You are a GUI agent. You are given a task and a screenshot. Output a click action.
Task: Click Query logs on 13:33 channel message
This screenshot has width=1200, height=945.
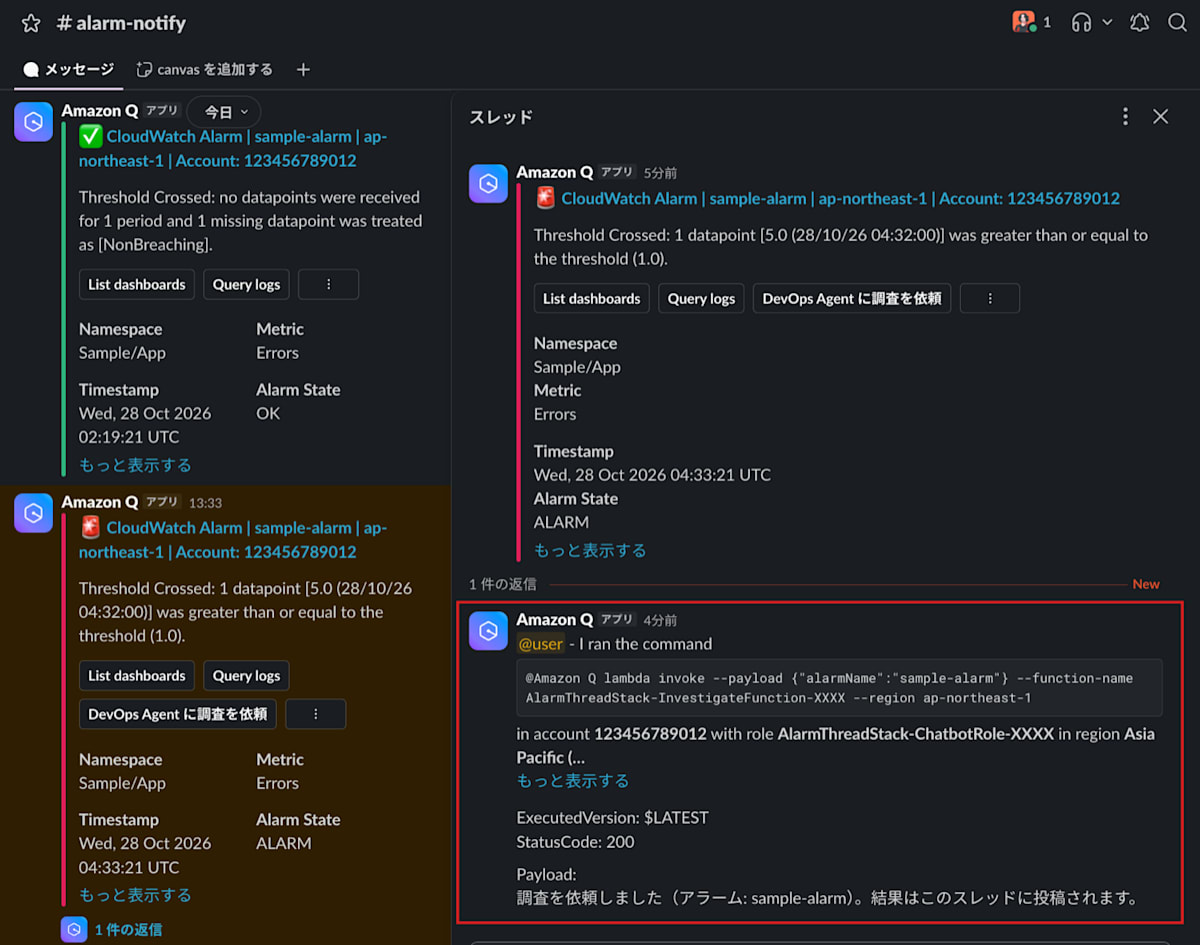point(246,675)
